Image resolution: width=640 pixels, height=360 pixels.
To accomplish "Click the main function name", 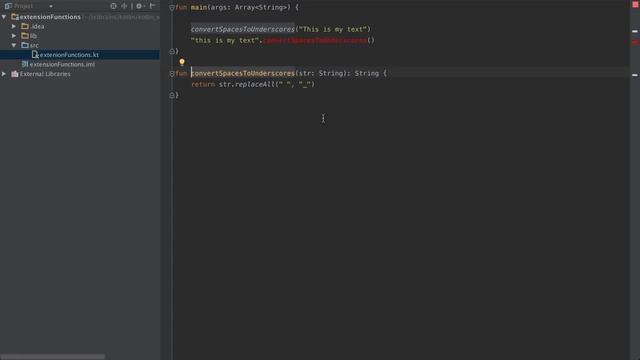I will [199, 7].
